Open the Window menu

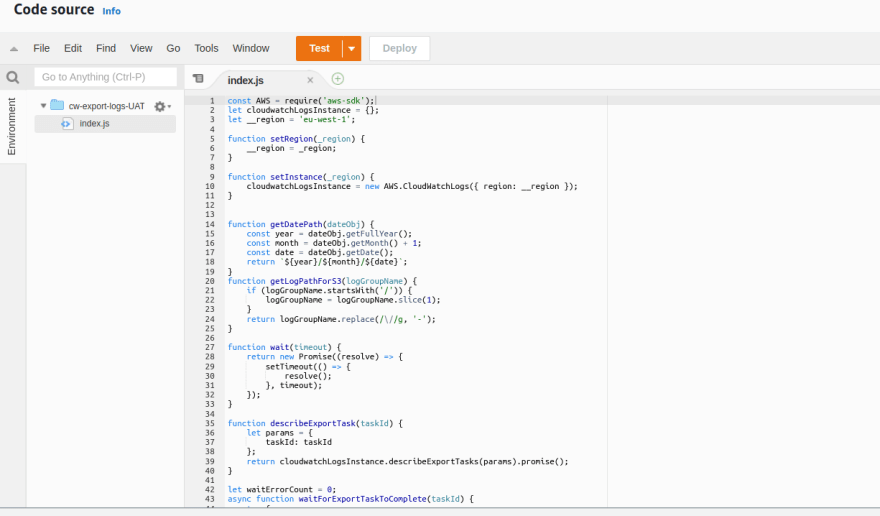[x=251, y=48]
